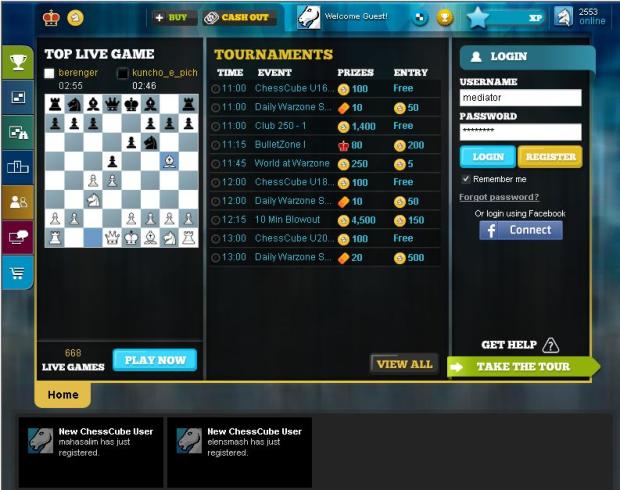Open the chat bubble sidebar icon
Viewport: 620px width, 490px height.
tap(18, 237)
